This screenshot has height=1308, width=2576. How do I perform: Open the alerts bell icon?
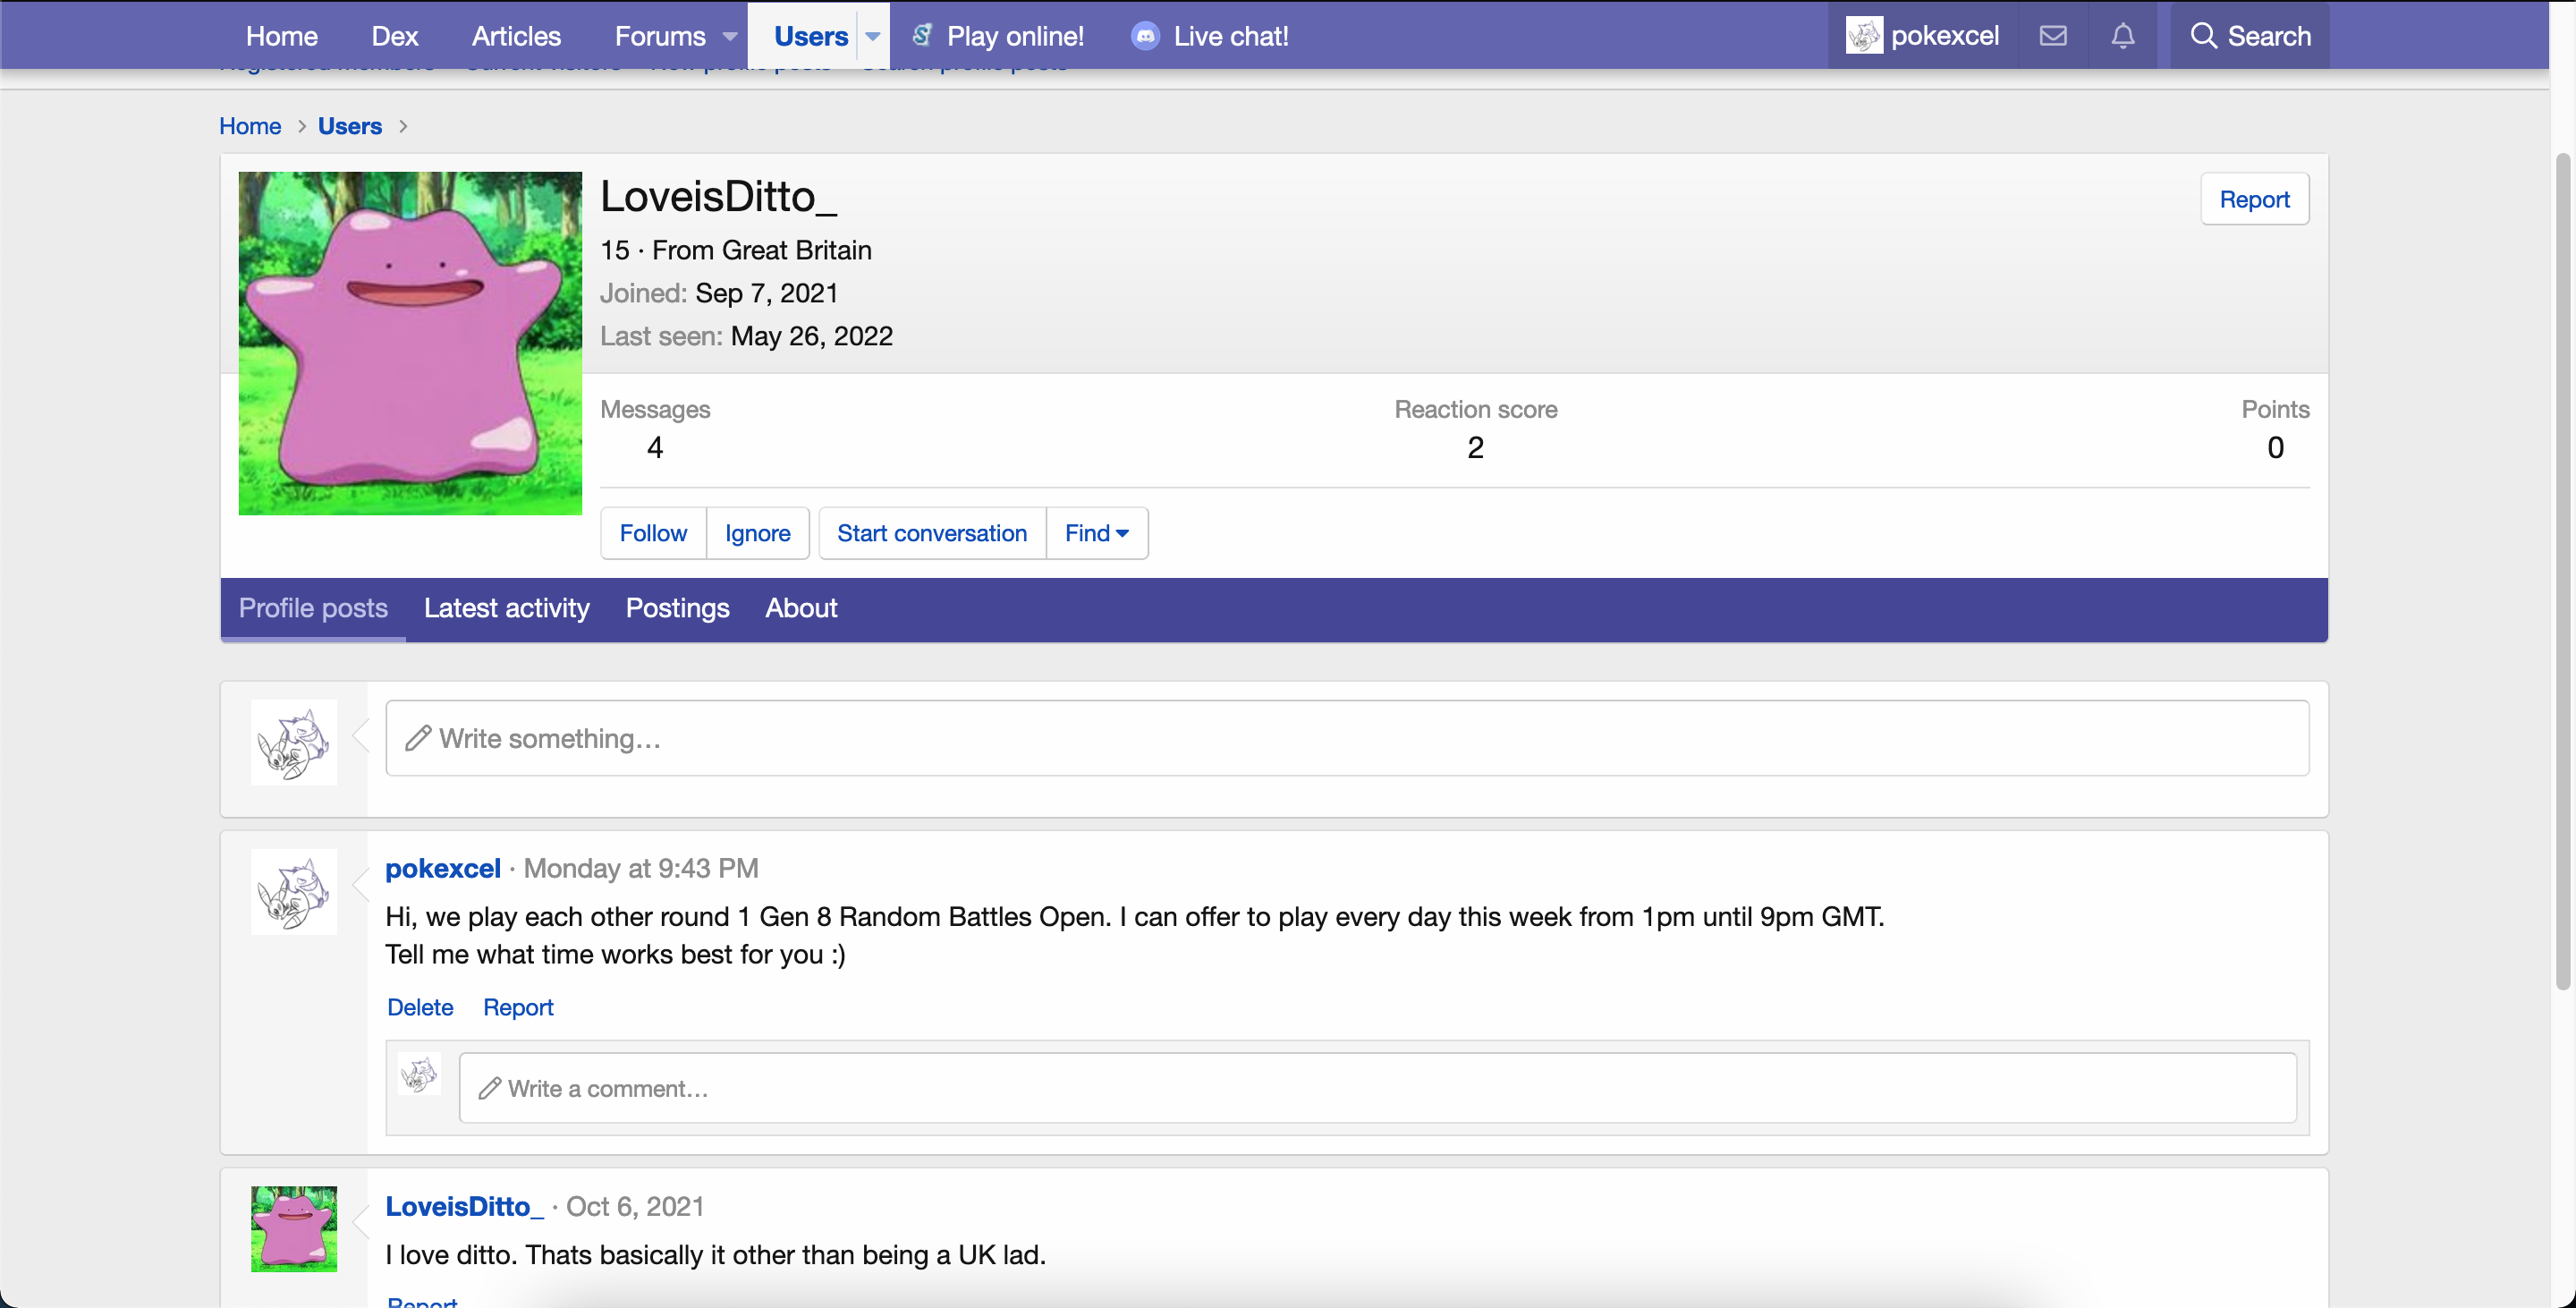click(2122, 36)
